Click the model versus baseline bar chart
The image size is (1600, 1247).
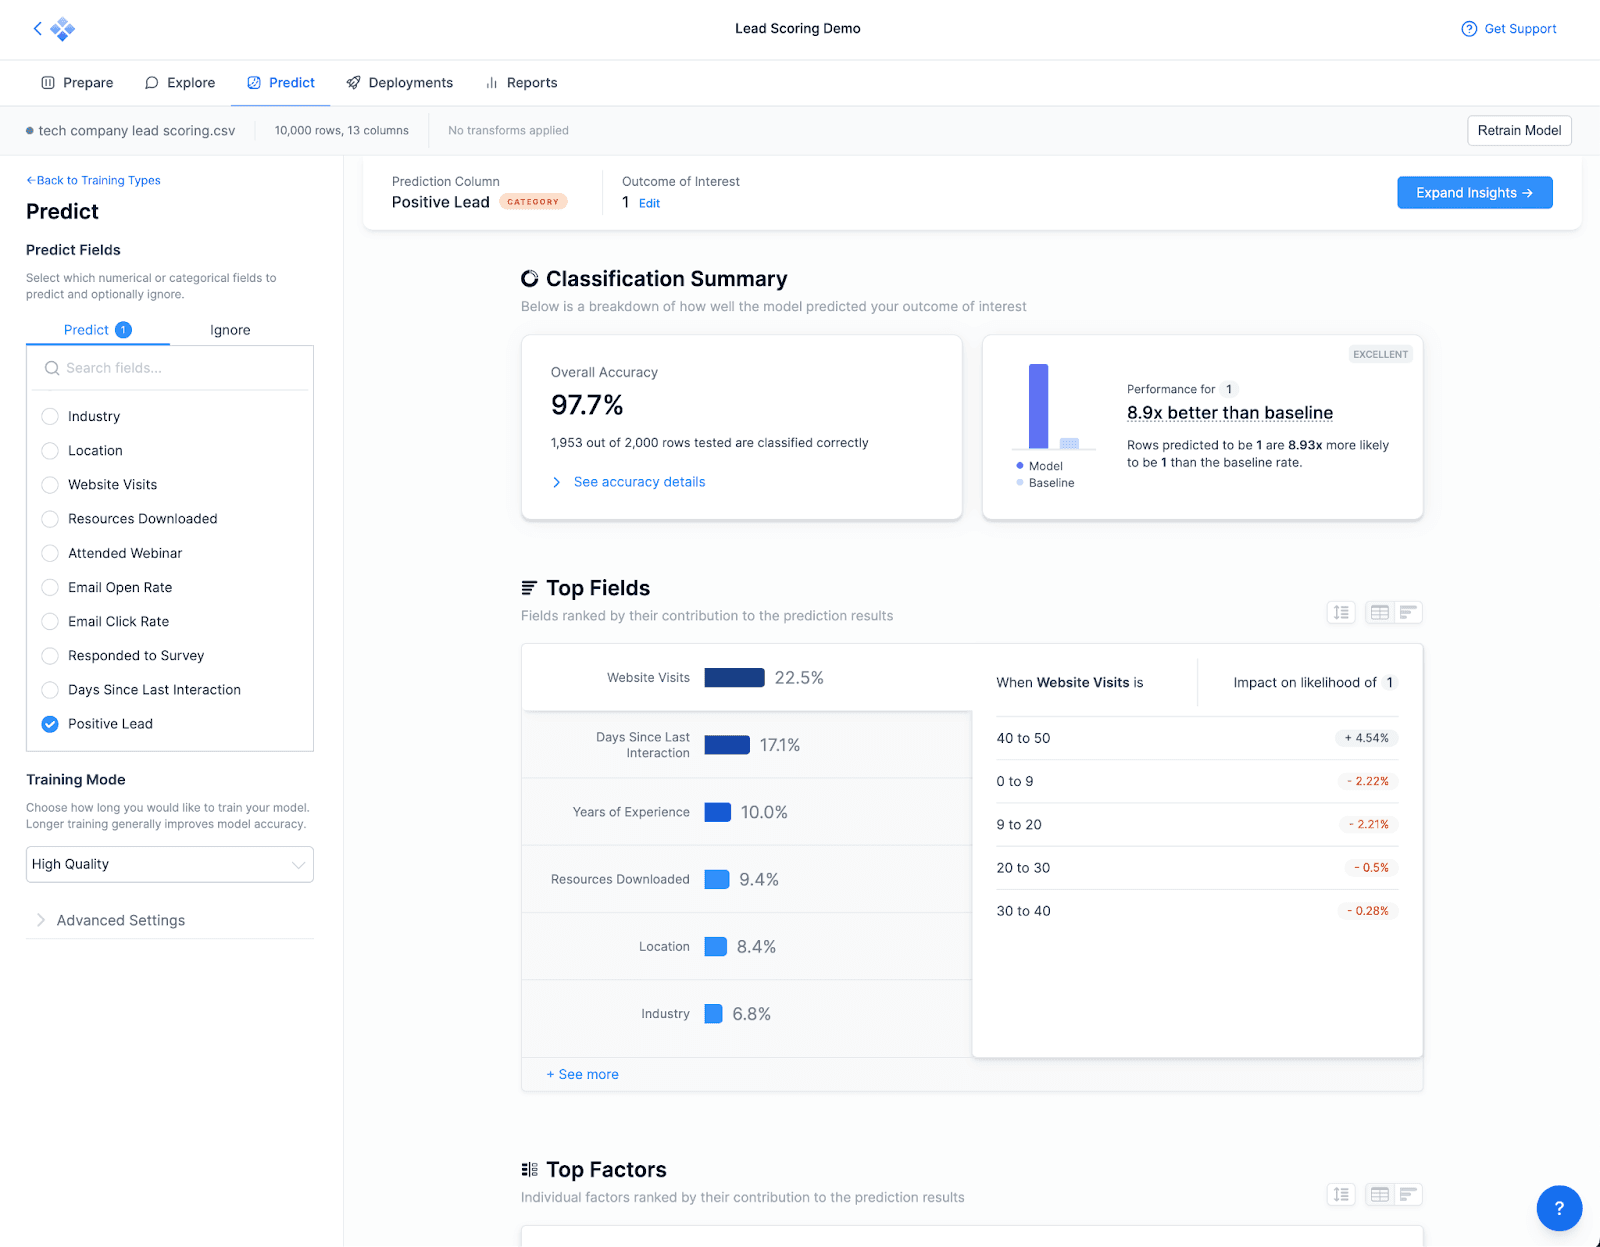[x=1053, y=407]
